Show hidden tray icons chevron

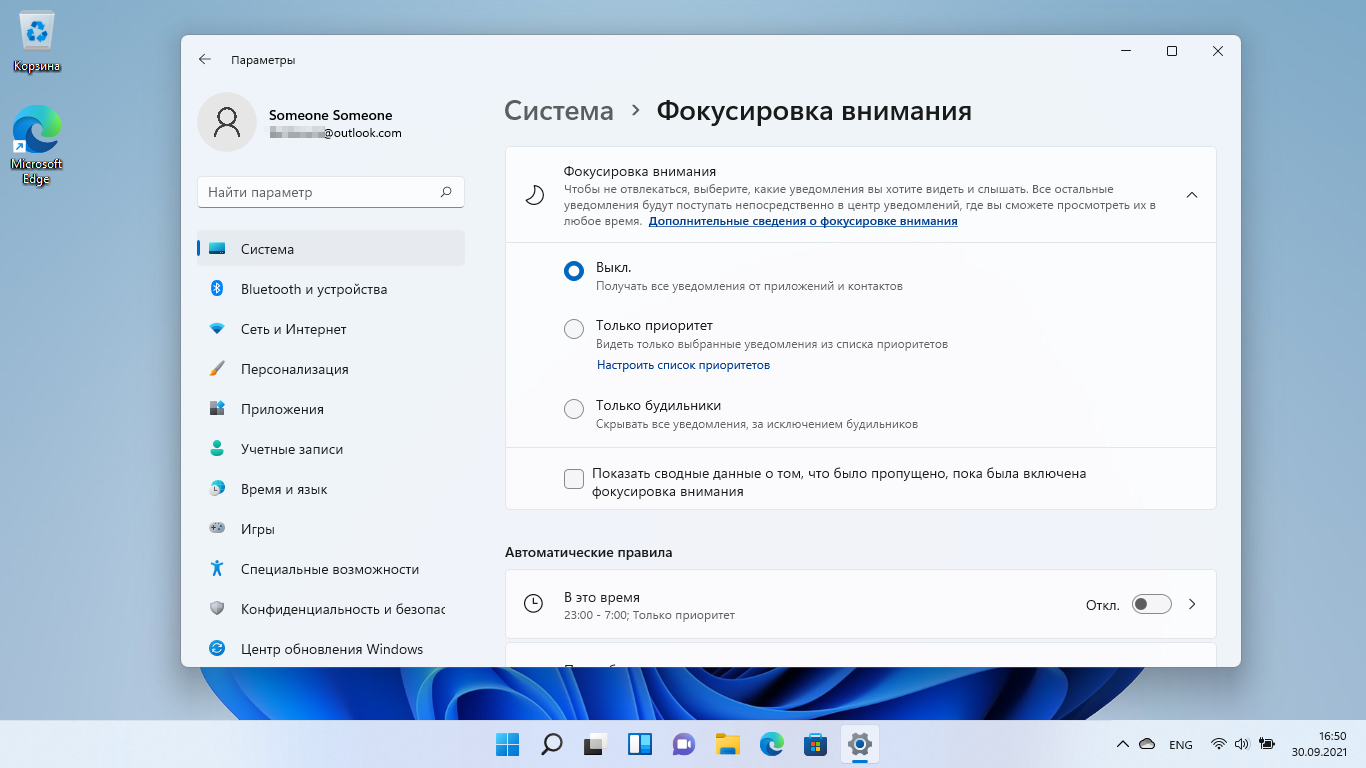(1122, 744)
